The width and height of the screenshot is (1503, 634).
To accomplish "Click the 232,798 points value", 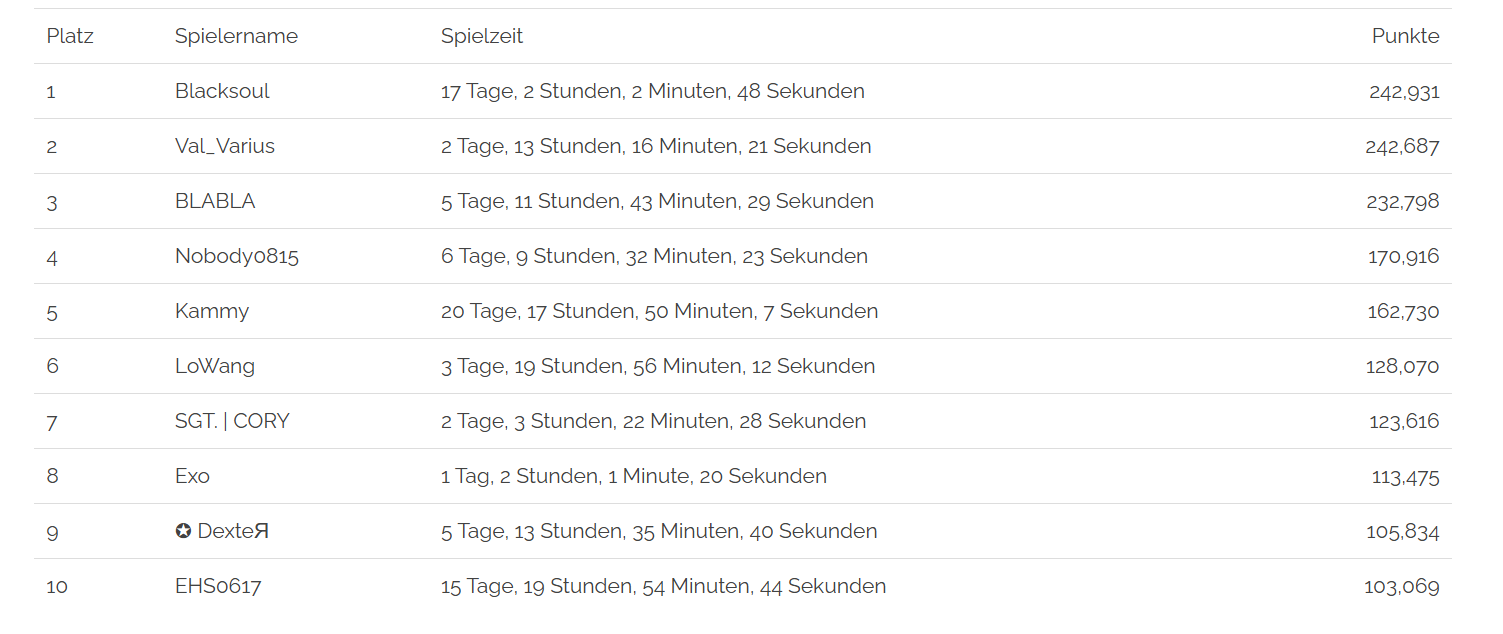I will 1402,202.
